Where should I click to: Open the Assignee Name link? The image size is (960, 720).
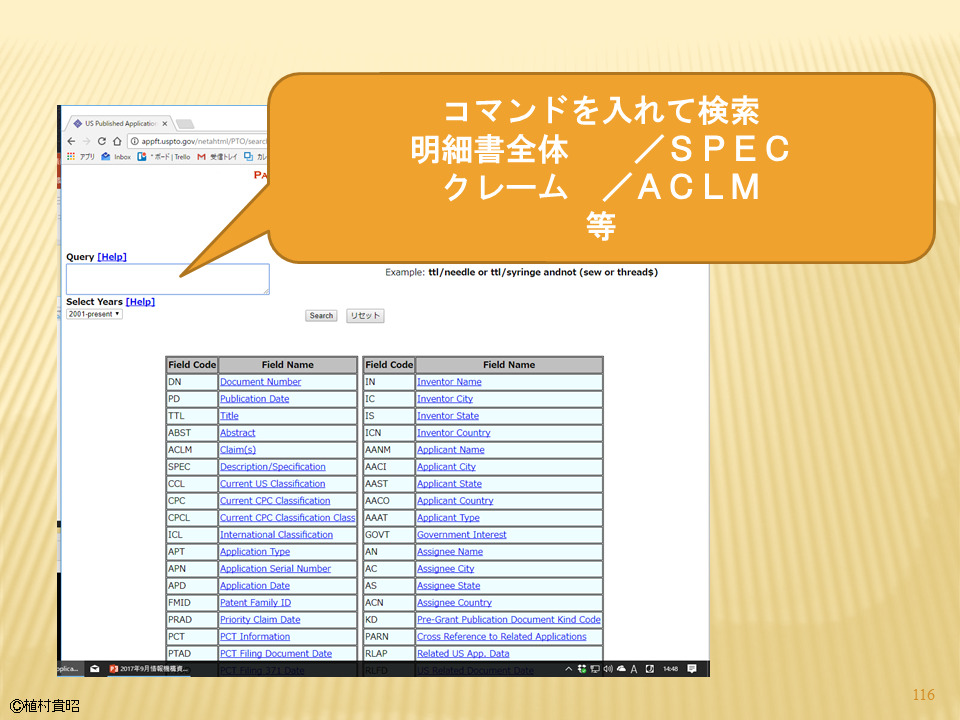point(450,552)
